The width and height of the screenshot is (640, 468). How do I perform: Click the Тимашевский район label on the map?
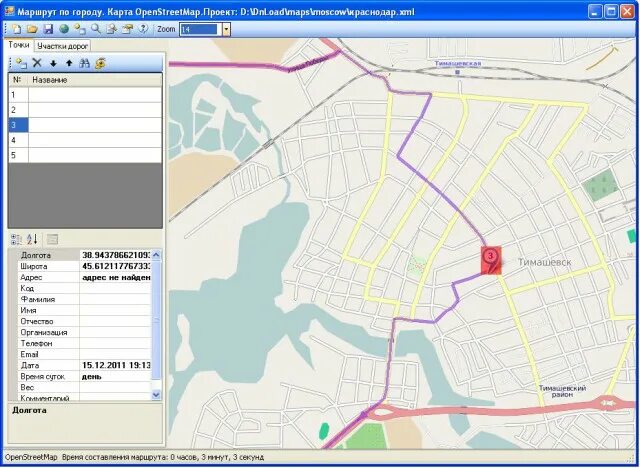[562, 391]
